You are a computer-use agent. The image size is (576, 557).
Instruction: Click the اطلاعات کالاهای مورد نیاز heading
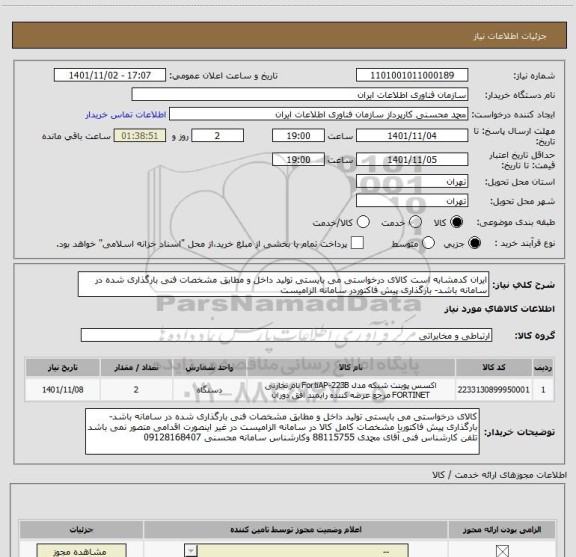[x=500, y=309]
